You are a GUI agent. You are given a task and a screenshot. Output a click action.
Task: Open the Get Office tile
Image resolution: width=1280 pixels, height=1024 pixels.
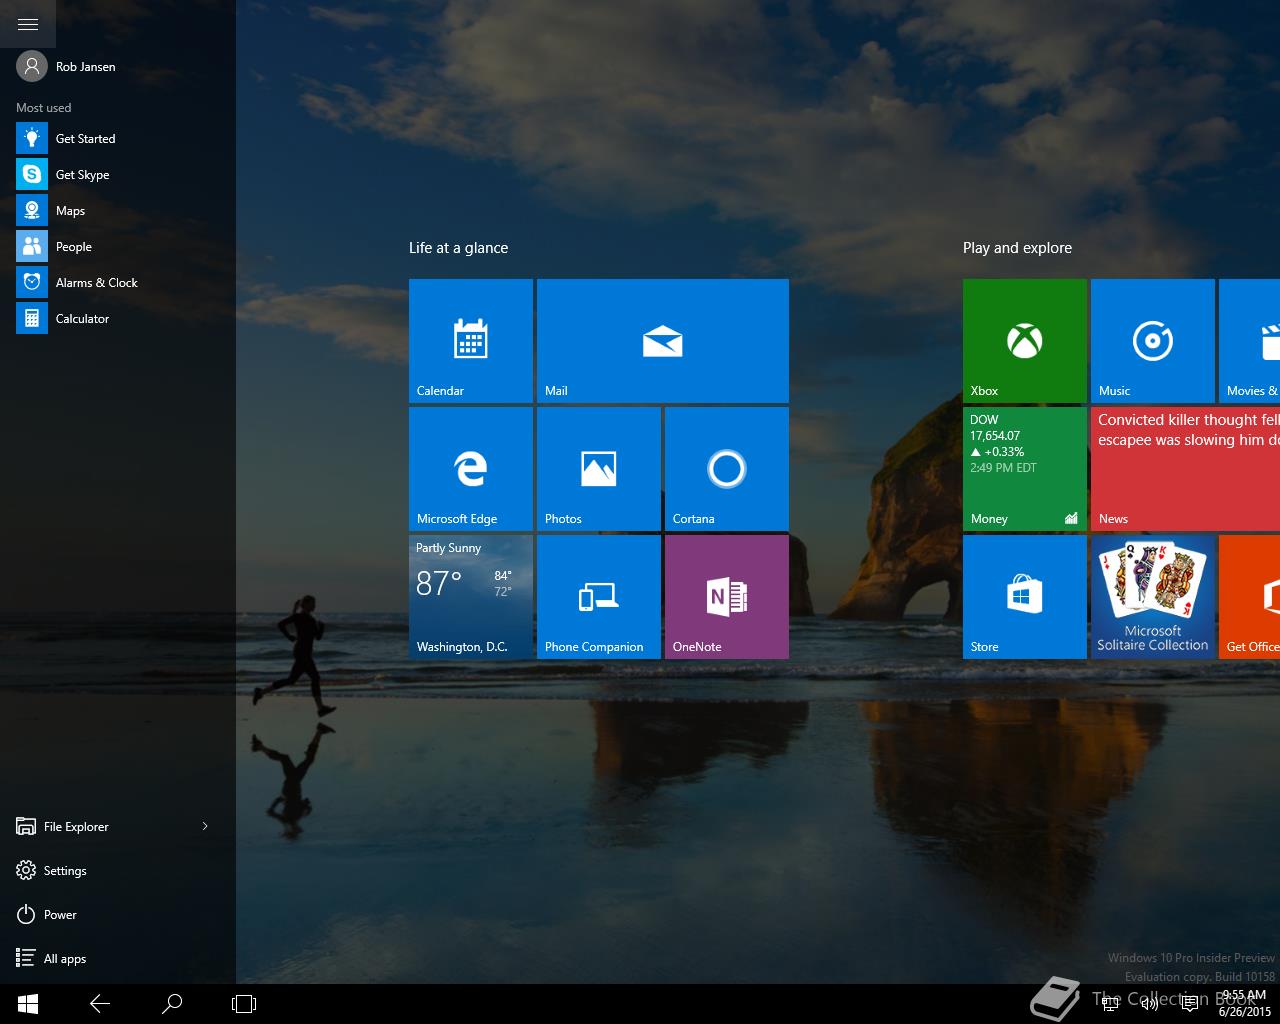coord(1250,597)
